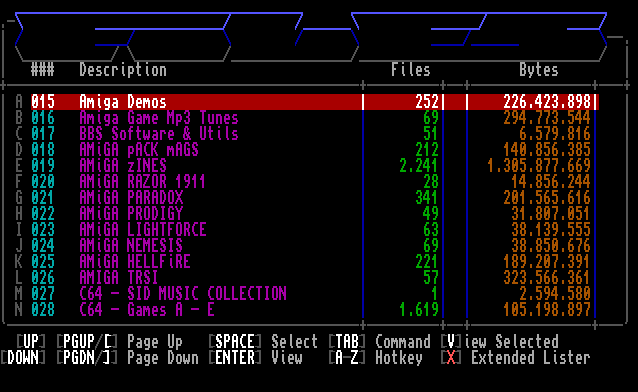Click the Files column header
The image size is (638, 392).
[411, 70]
